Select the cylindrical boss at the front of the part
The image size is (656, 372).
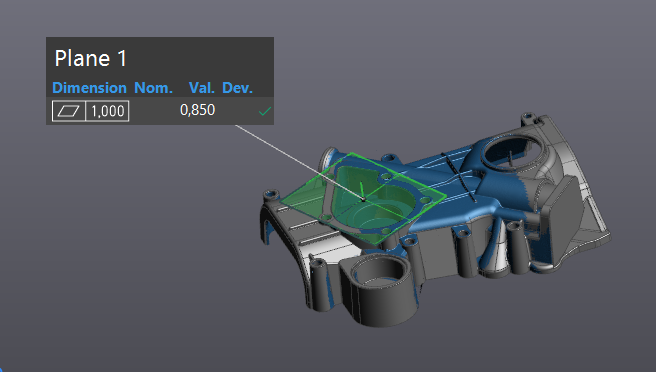click(379, 289)
